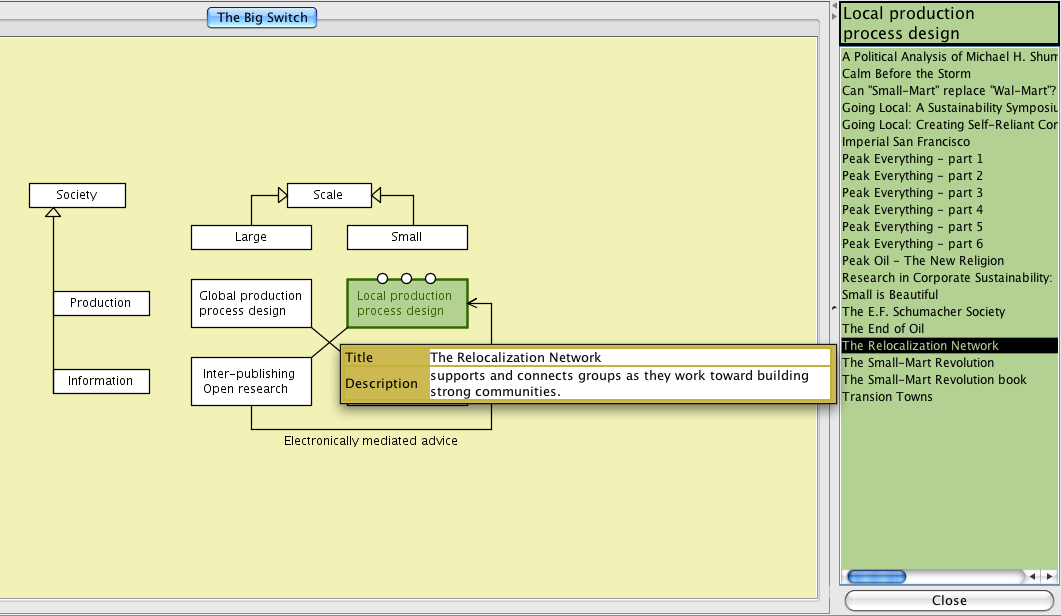The image size is (1061, 616).
Task: Click the Electronically mediated advice link label
Action: (370, 441)
